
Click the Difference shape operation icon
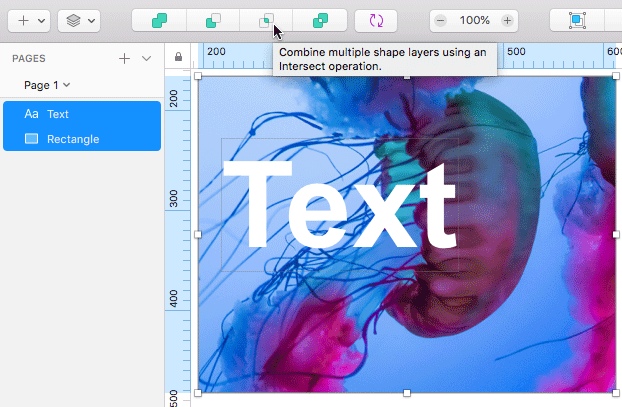pos(320,20)
